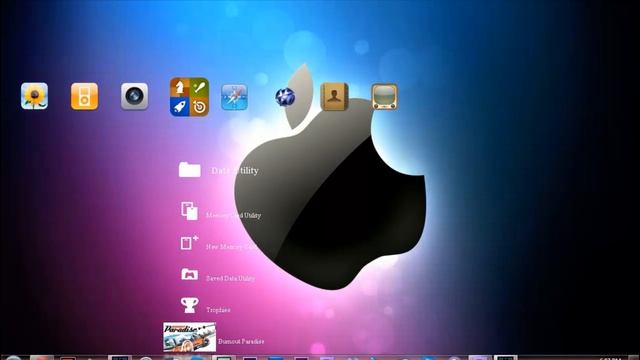The width and height of the screenshot is (640, 360).
Task: Open the camera lens icon
Action: coord(134,96)
